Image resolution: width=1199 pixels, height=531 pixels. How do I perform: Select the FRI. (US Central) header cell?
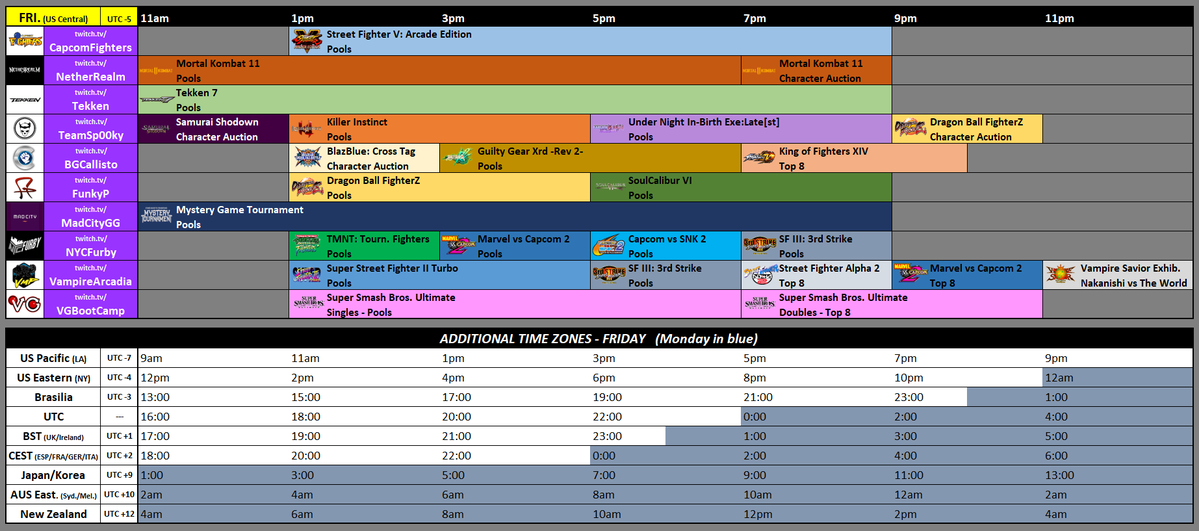(53, 18)
